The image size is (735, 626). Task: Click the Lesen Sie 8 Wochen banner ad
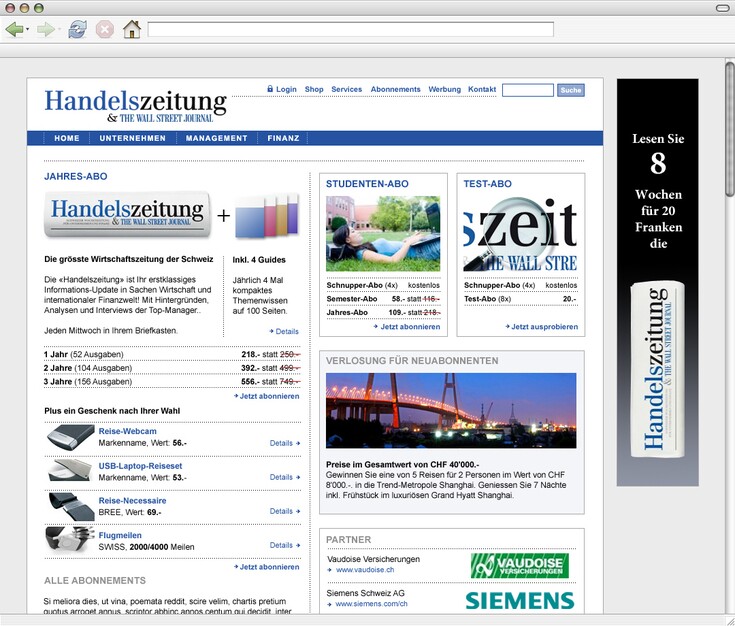[658, 282]
